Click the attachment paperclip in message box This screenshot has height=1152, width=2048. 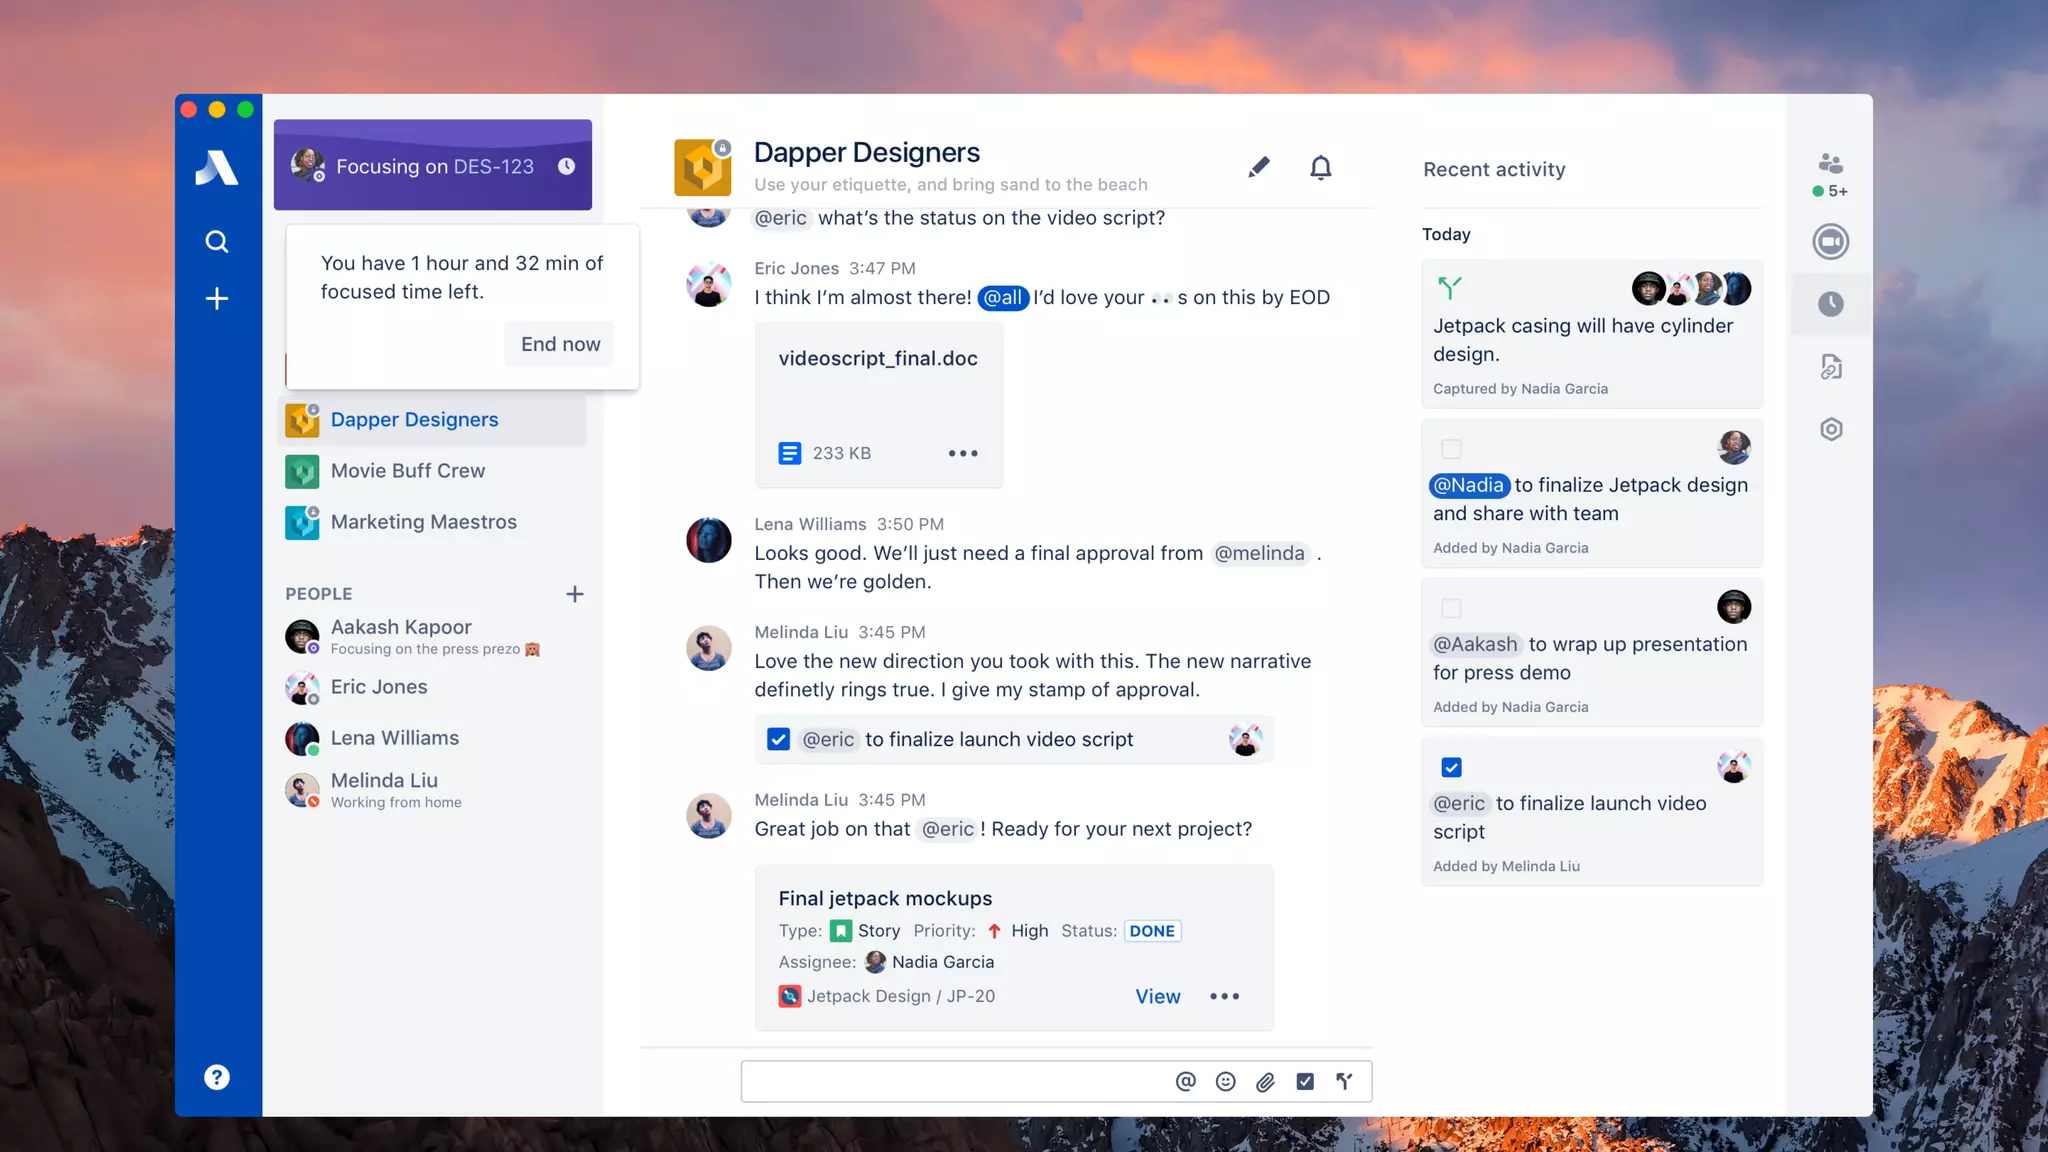click(x=1265, y=1081)
